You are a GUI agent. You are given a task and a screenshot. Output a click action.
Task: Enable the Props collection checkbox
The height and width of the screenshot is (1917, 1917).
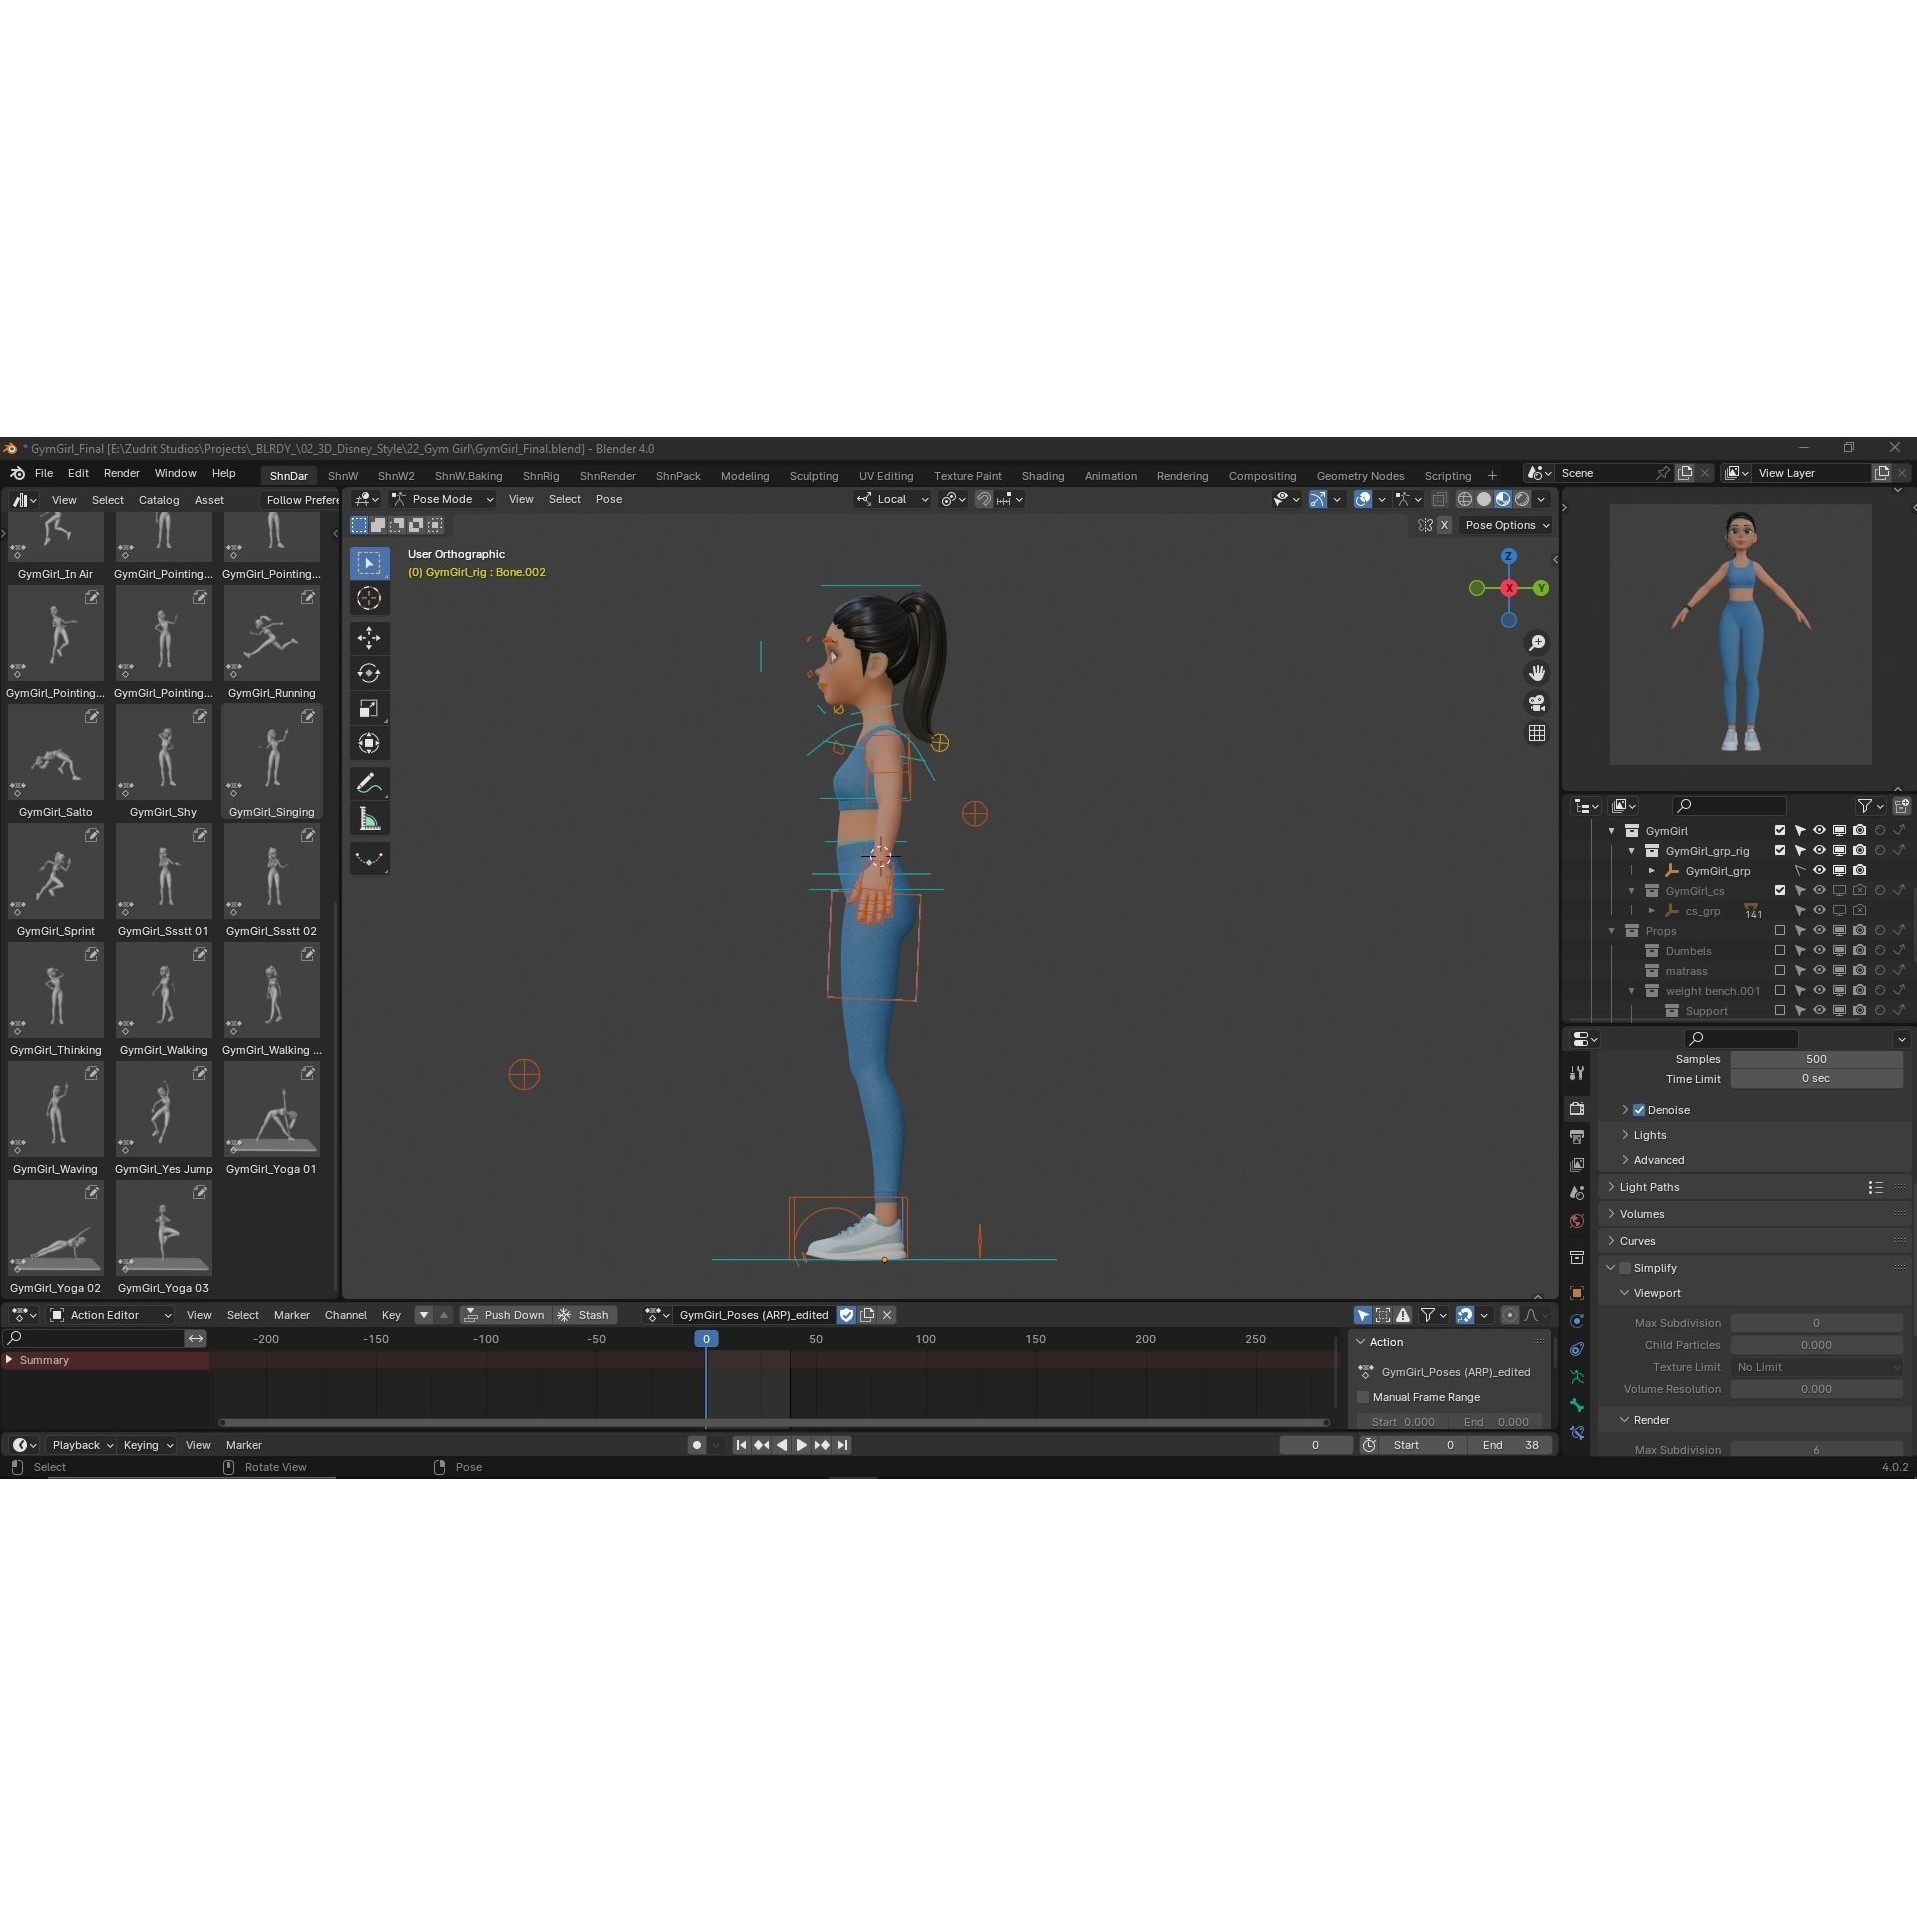coord(1780,930)
